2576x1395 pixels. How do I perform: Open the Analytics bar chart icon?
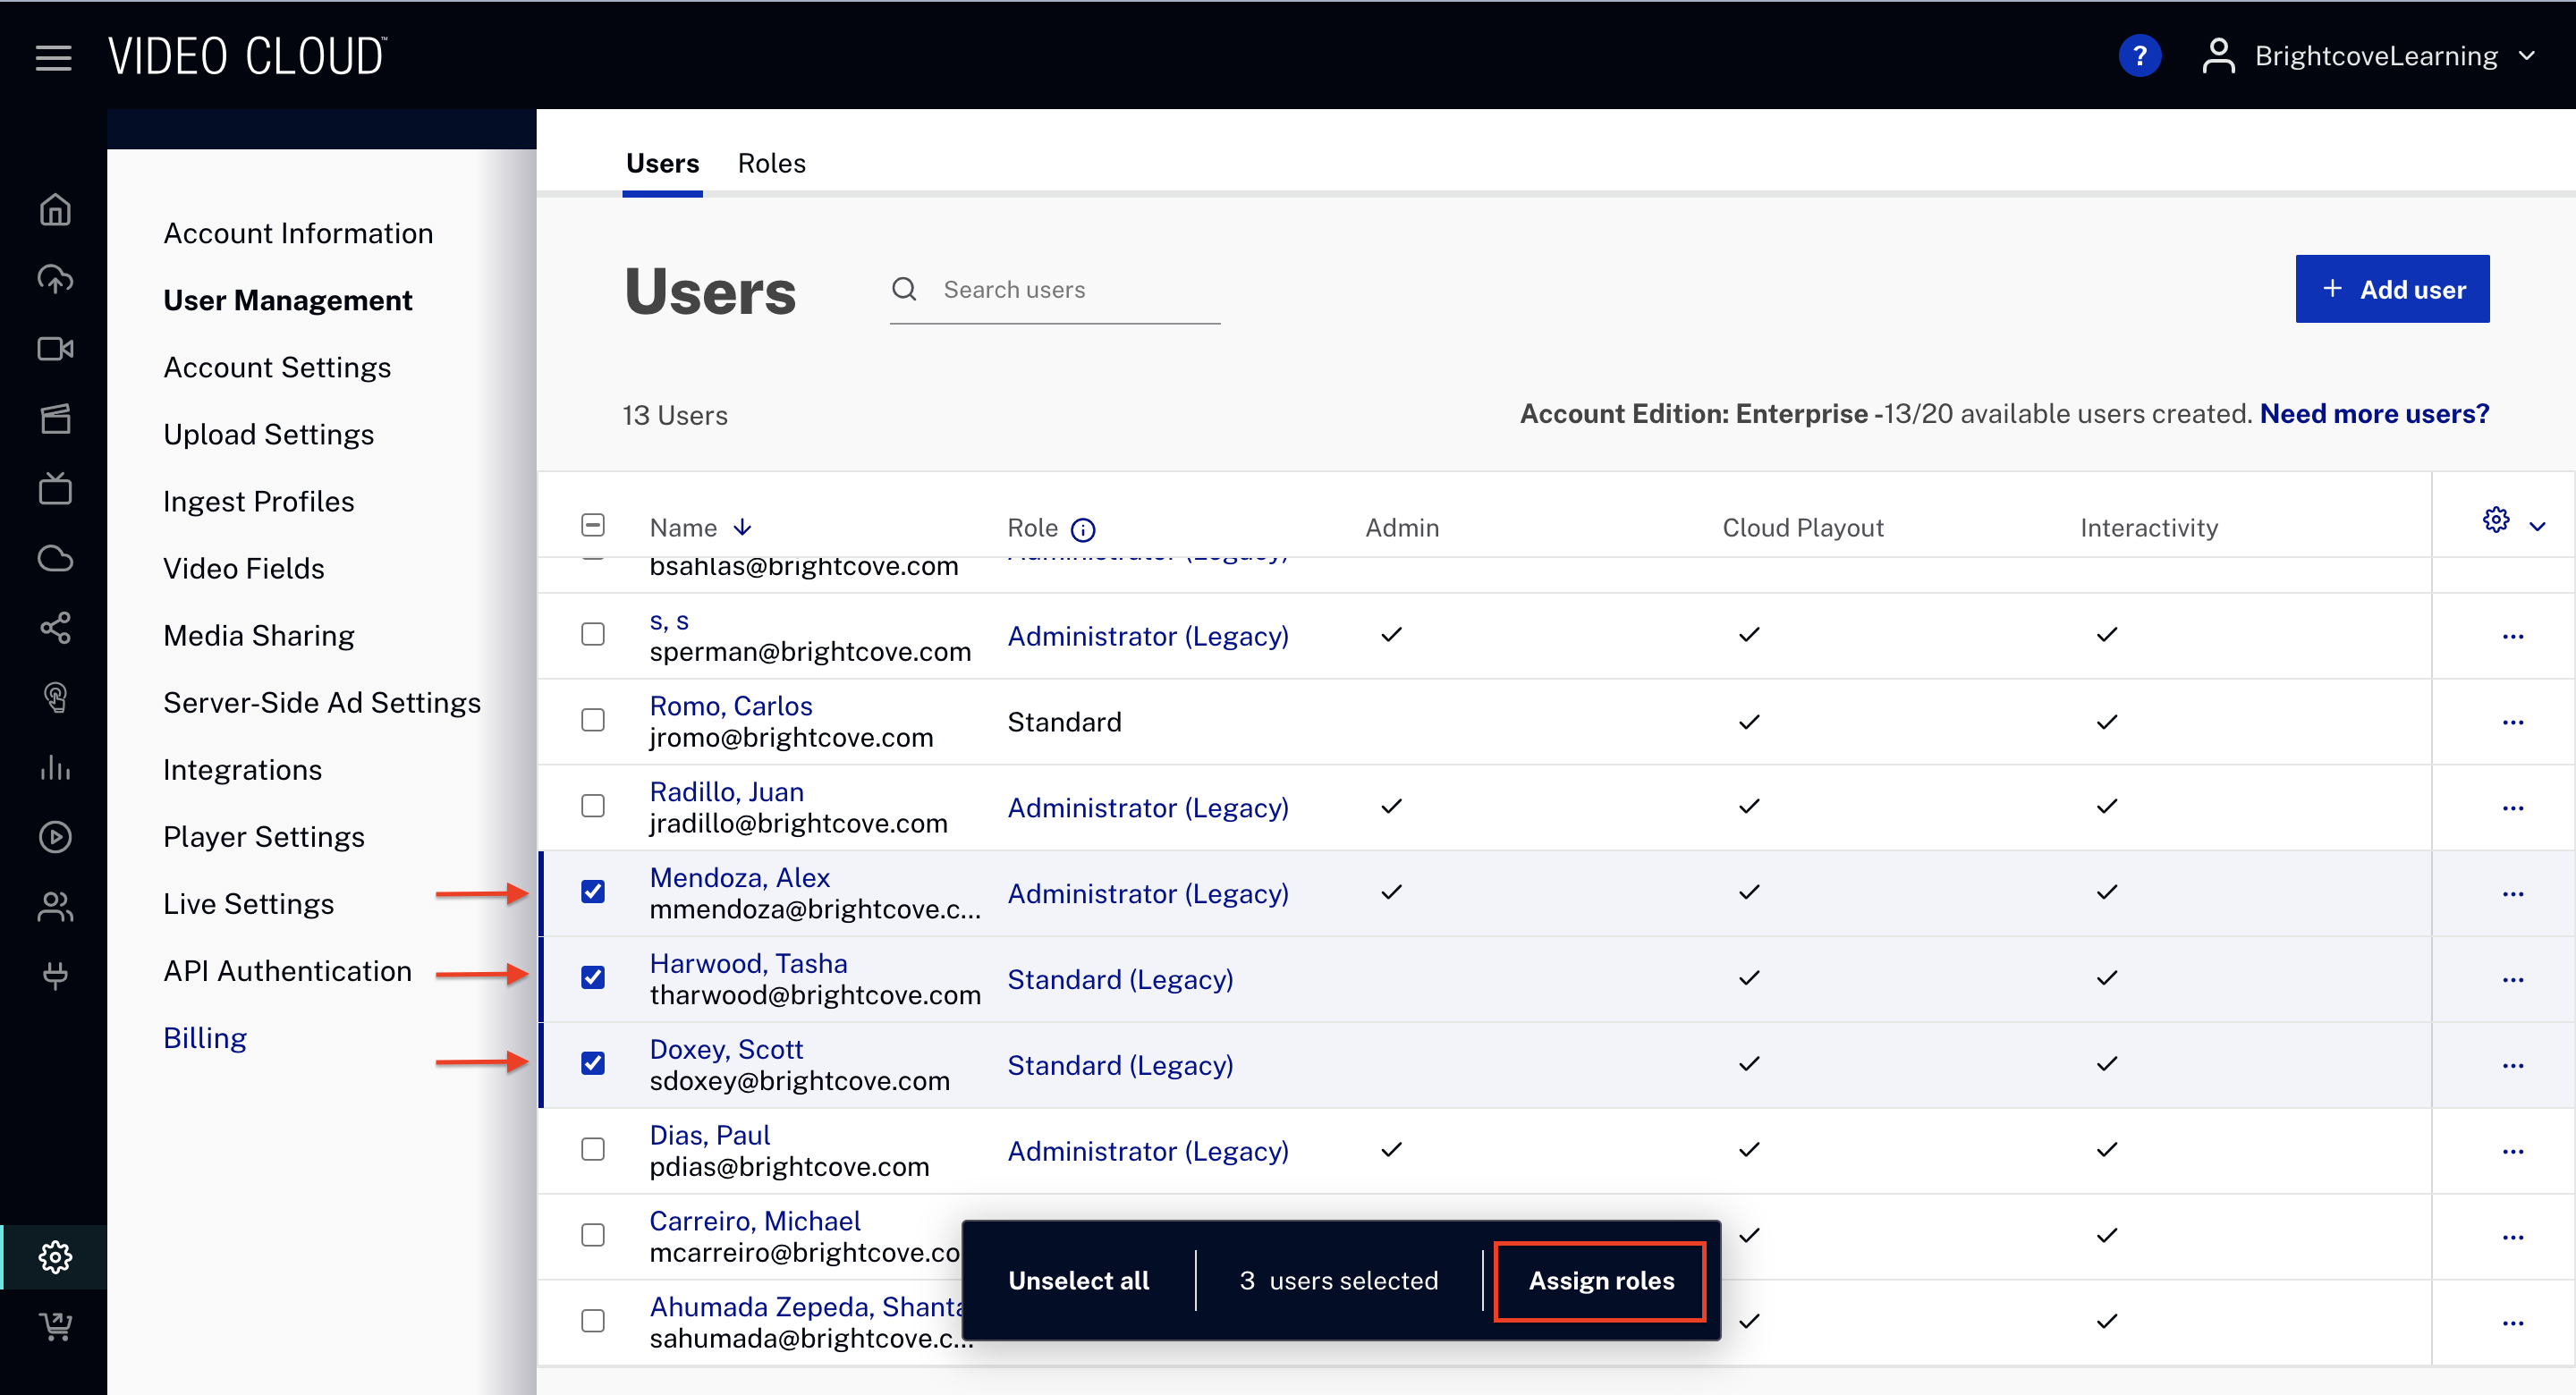pyautogui.click(x=55, y=767)
